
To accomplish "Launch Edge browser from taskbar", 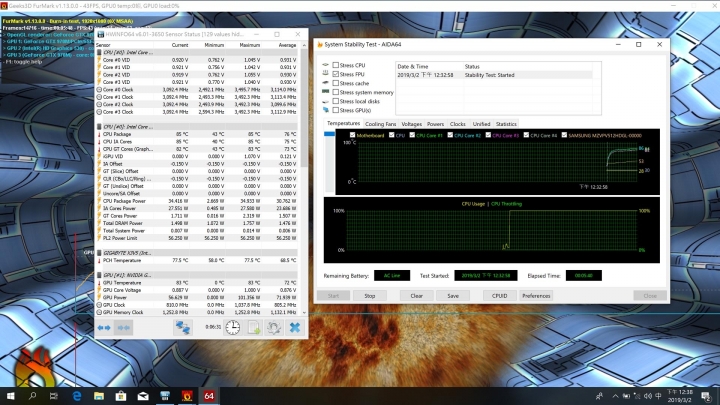I will 77,396.
